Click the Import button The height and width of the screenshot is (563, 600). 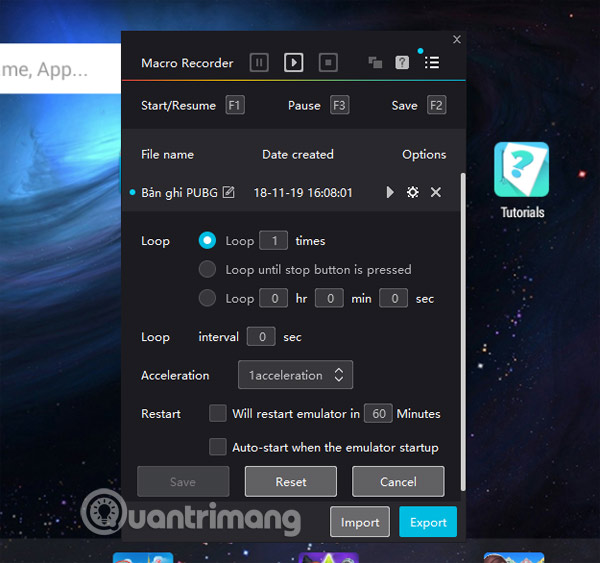[360, 522]
